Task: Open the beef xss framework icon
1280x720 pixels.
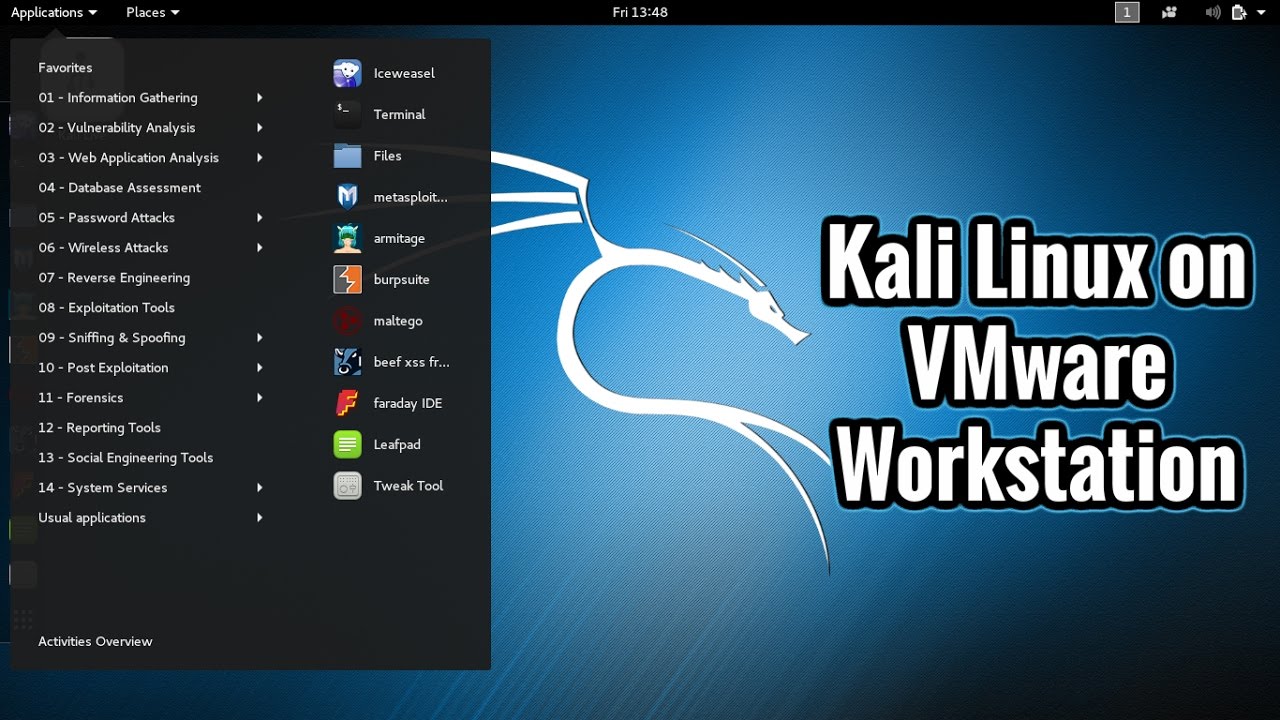Action: [x=347, y=362]
